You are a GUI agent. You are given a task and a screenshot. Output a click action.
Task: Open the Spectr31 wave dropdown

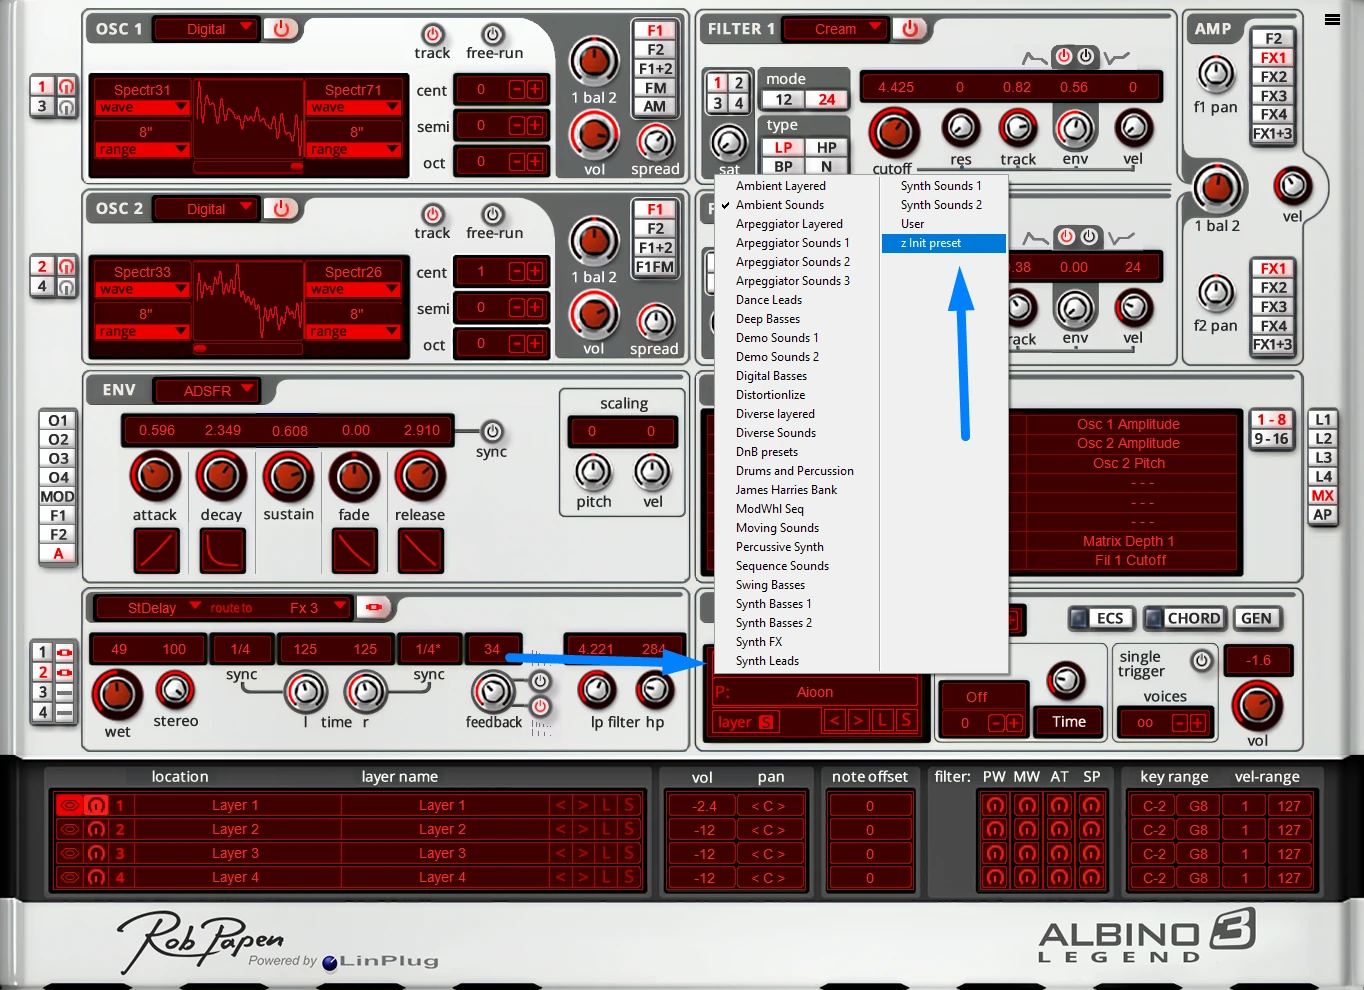[x=142, y=107]
